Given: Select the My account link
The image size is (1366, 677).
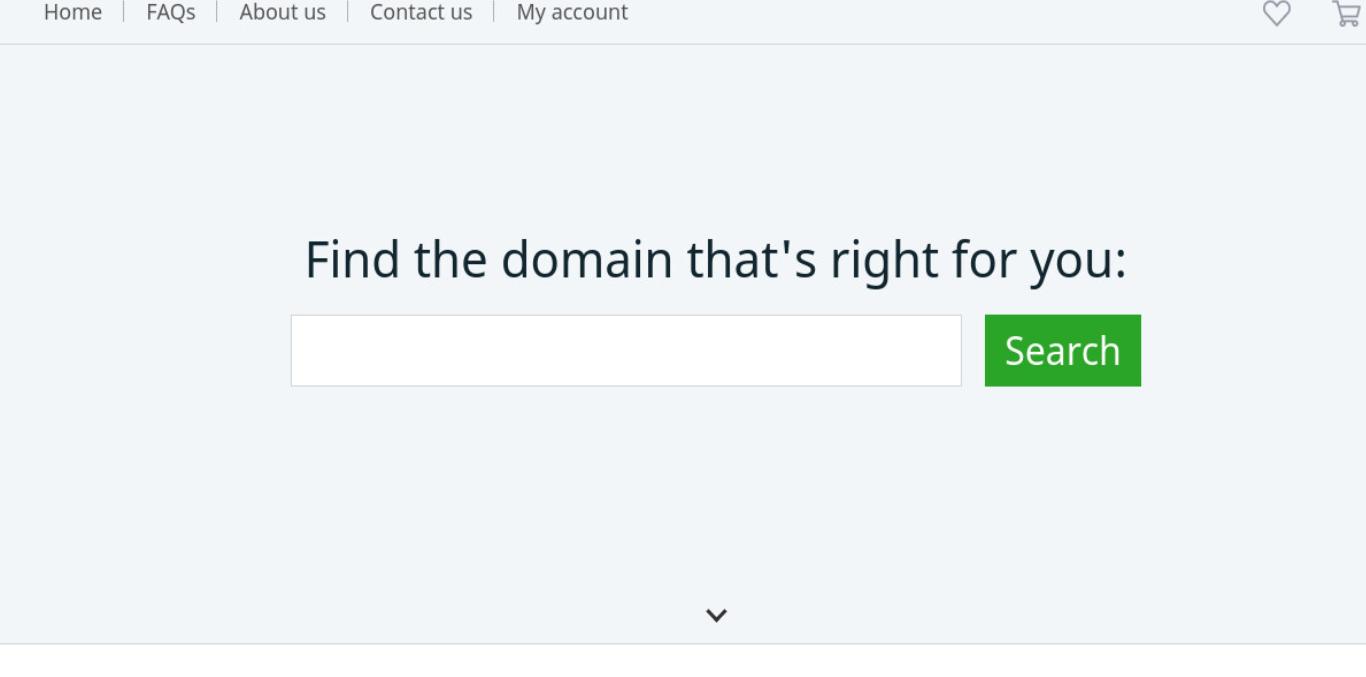Looking at the screenshot, I should pos(572,12).
